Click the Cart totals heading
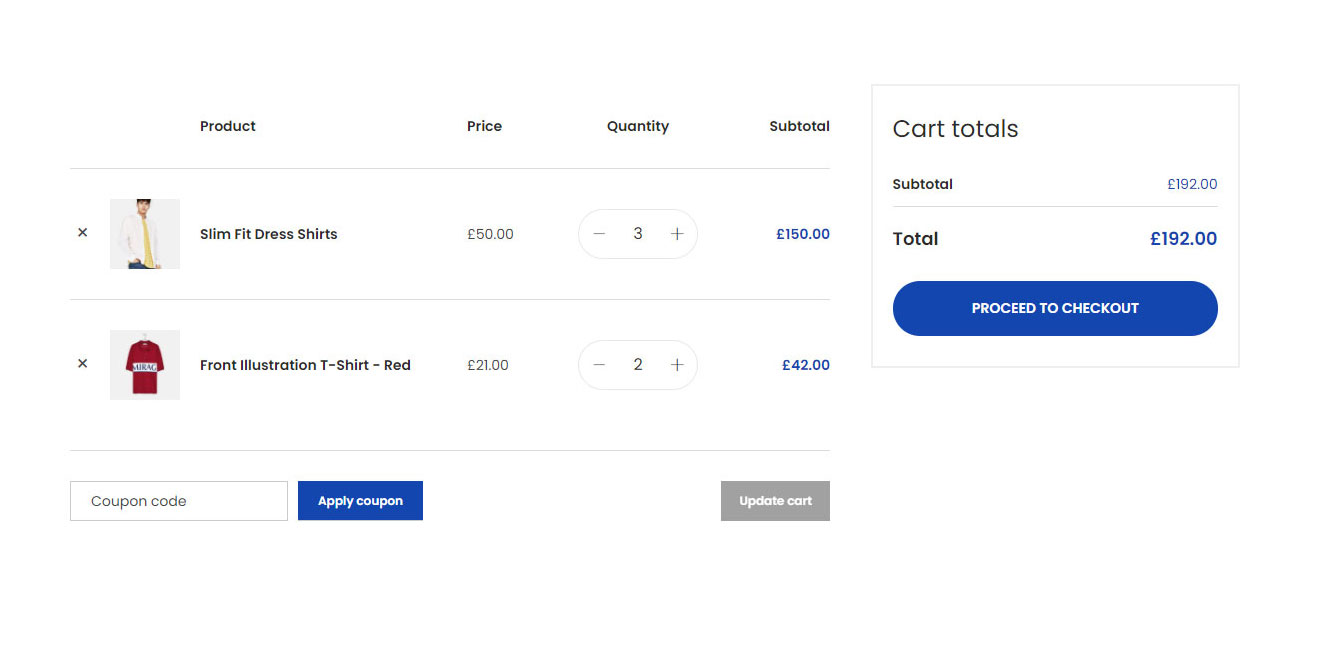The image size is (1318, 659). tap(955, 129)
